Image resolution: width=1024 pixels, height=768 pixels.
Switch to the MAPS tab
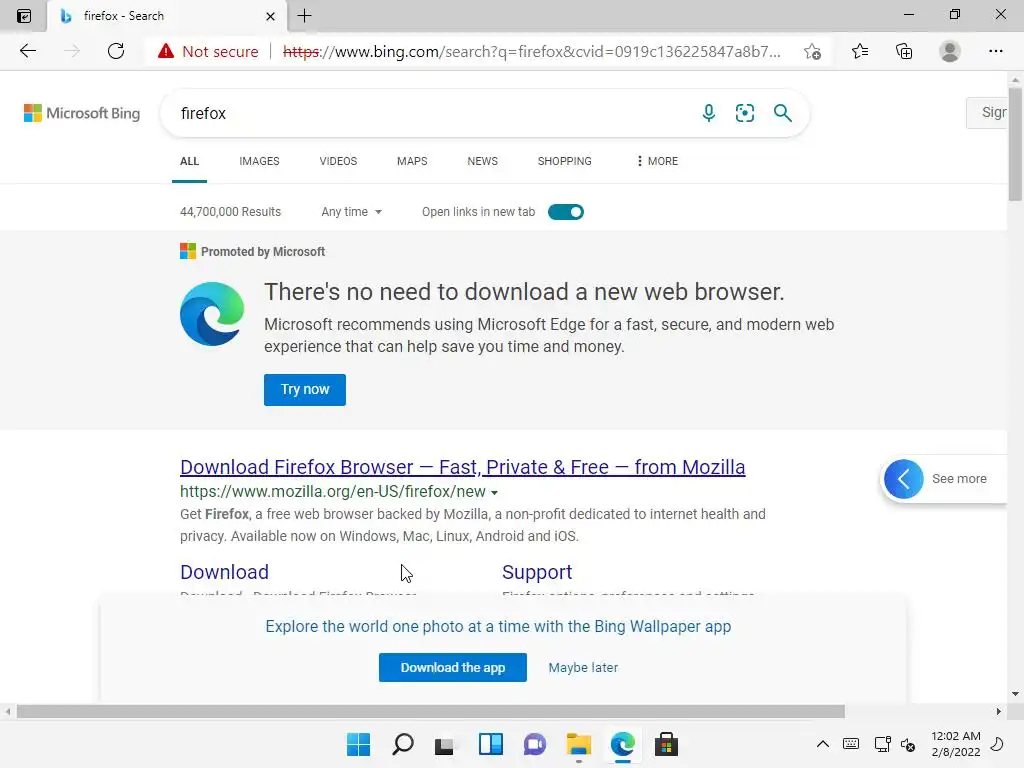coord(412,161)
